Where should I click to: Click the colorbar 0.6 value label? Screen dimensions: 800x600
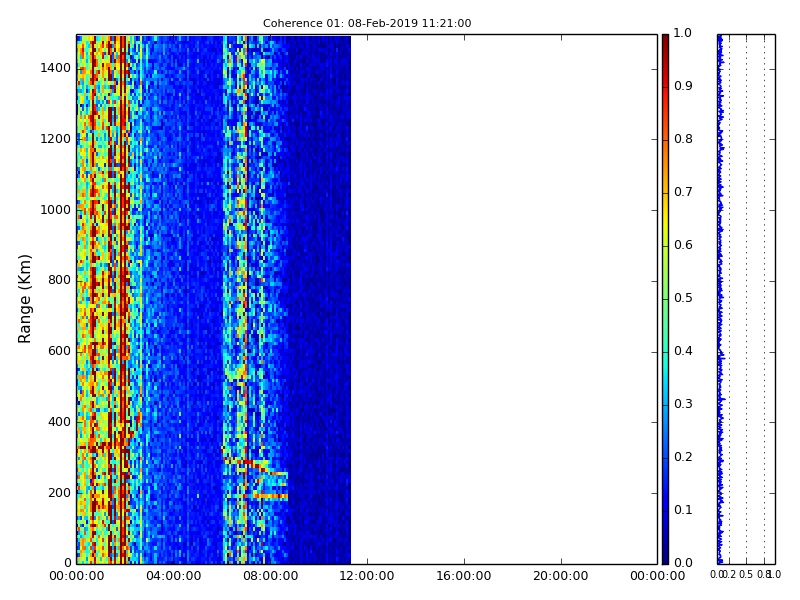[683, 245]
